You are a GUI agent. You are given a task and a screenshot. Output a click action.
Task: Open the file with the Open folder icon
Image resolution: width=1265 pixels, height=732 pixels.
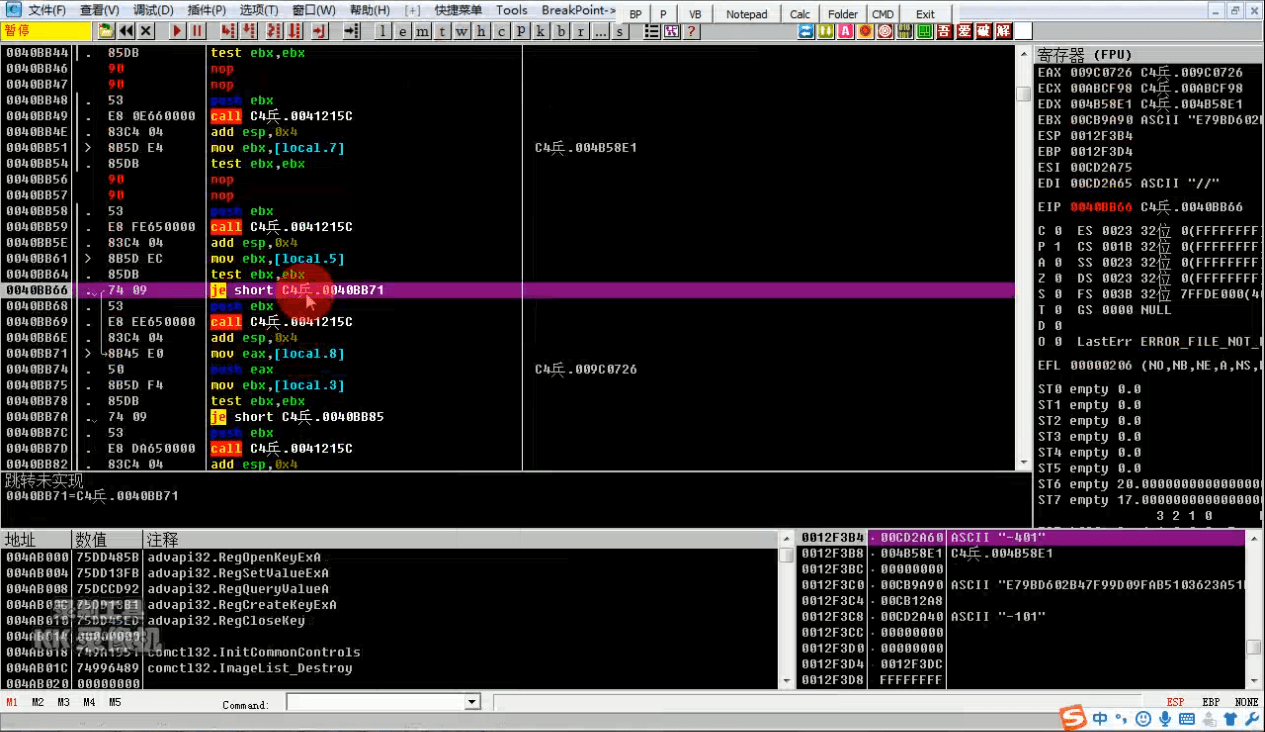click(x=106, y=31)
